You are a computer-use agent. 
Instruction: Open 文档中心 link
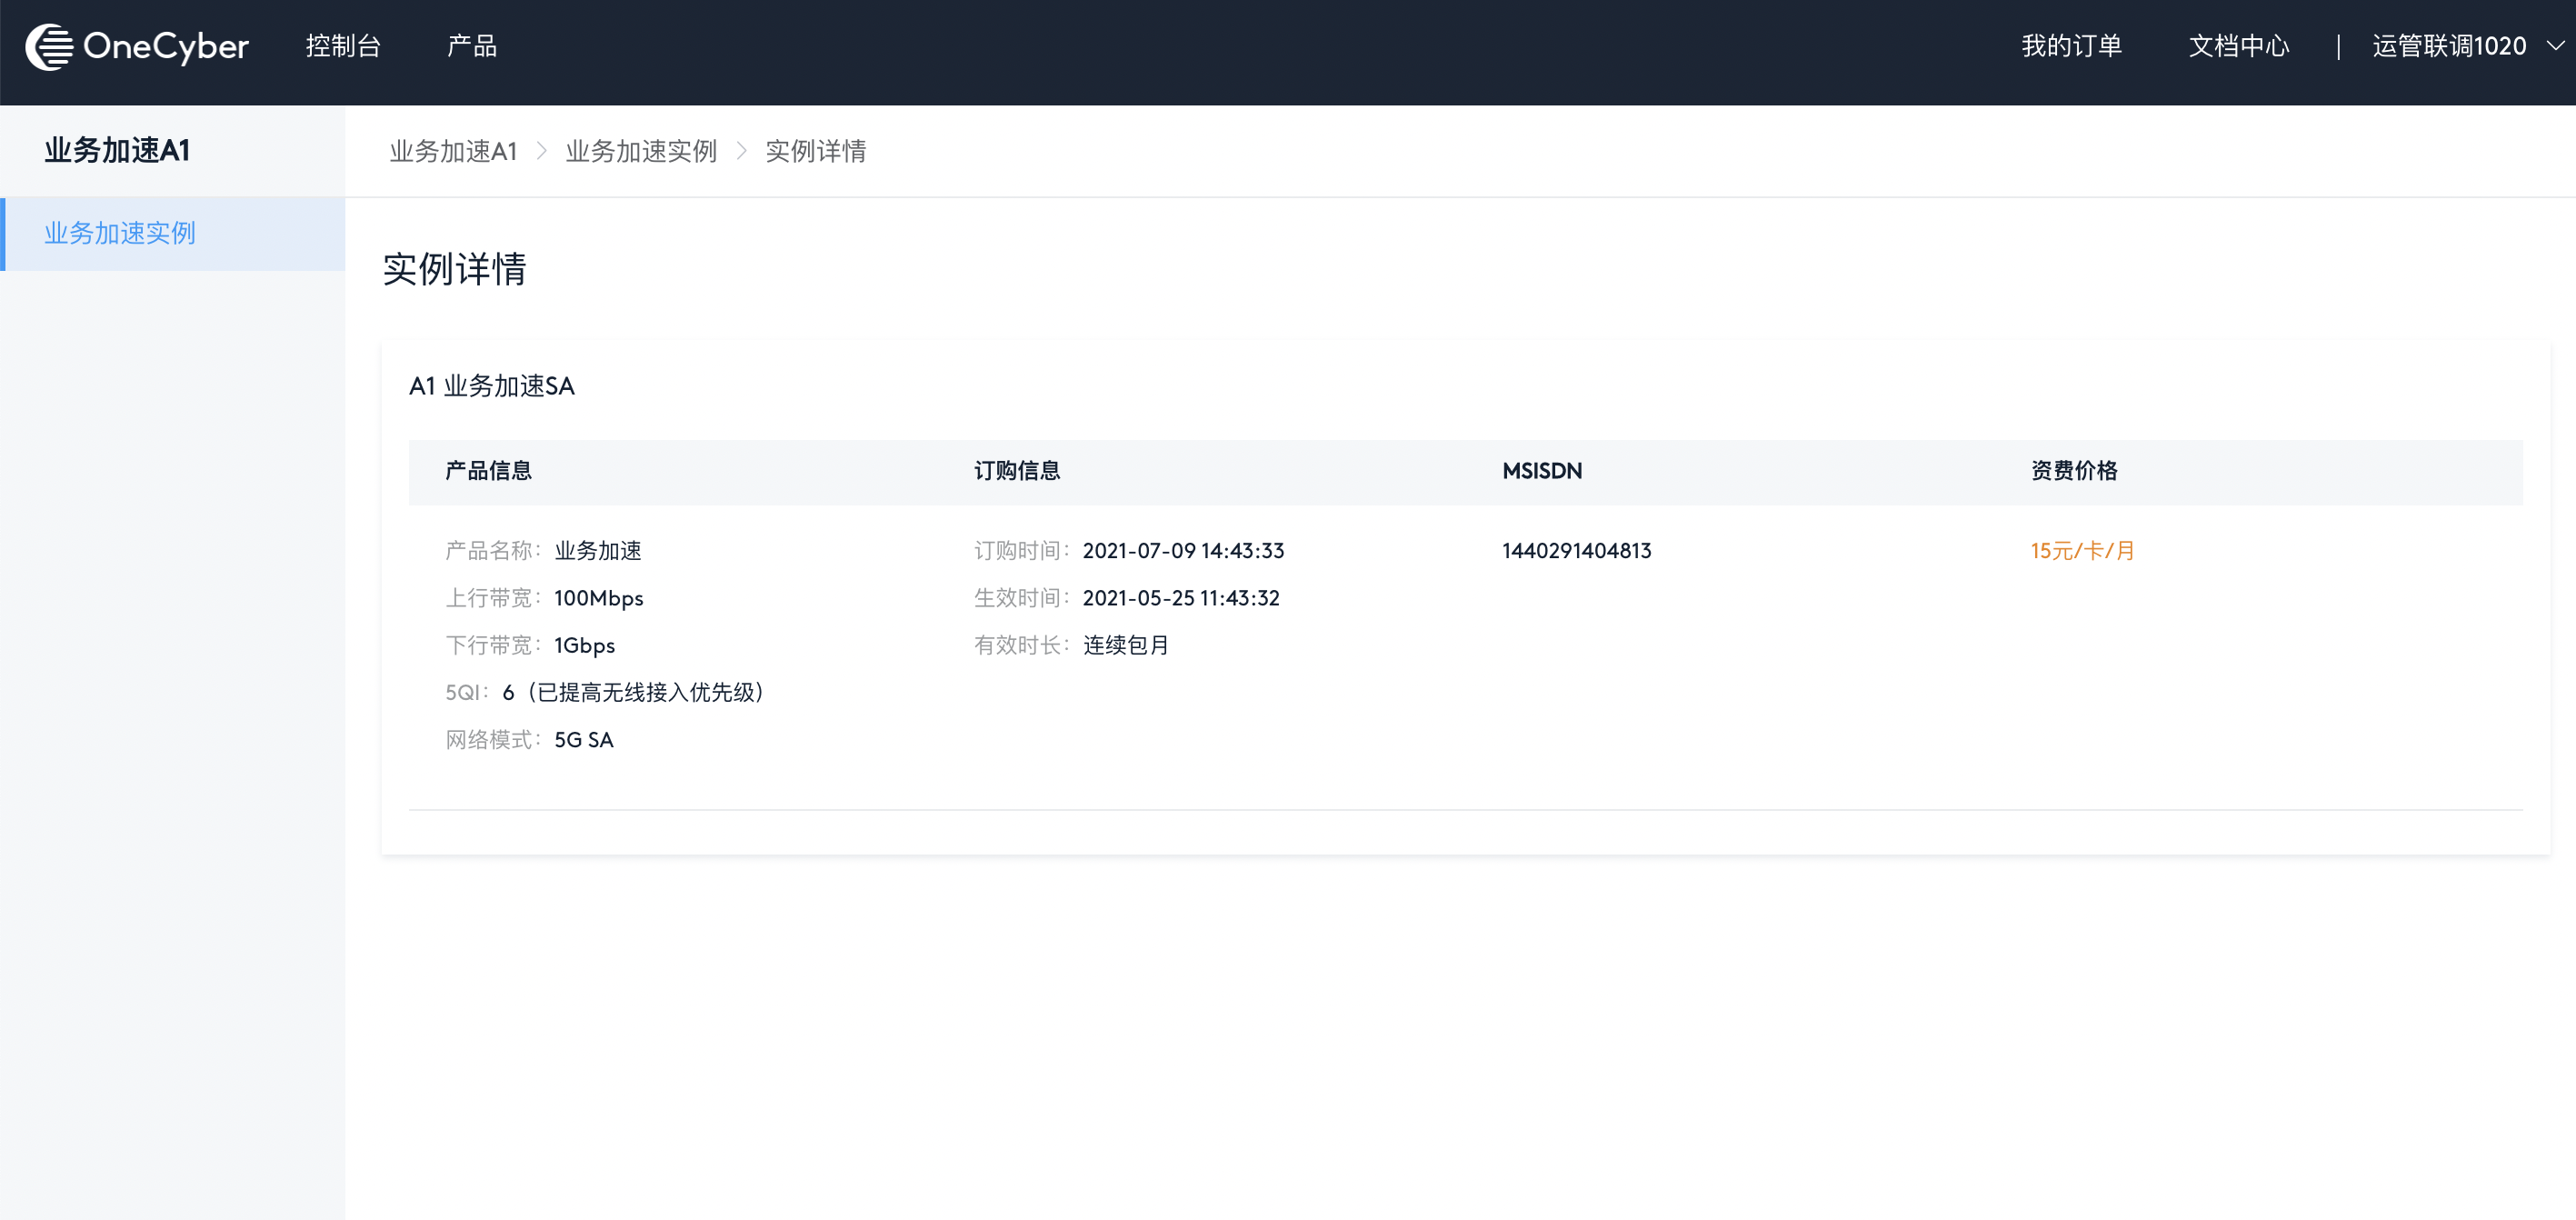[x=2238, y=46]
